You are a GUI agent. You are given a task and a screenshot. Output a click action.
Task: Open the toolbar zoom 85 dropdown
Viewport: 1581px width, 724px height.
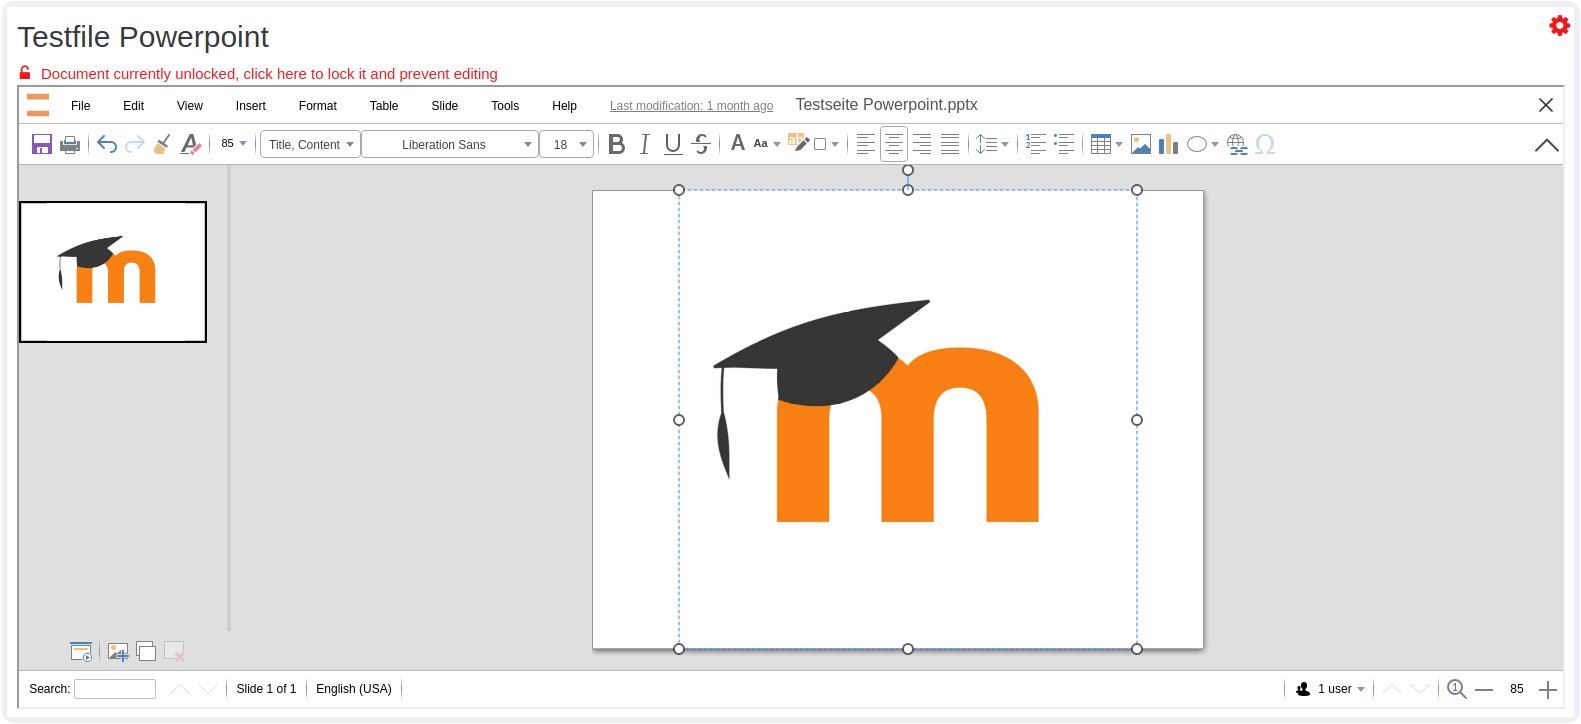pos(233,144)
